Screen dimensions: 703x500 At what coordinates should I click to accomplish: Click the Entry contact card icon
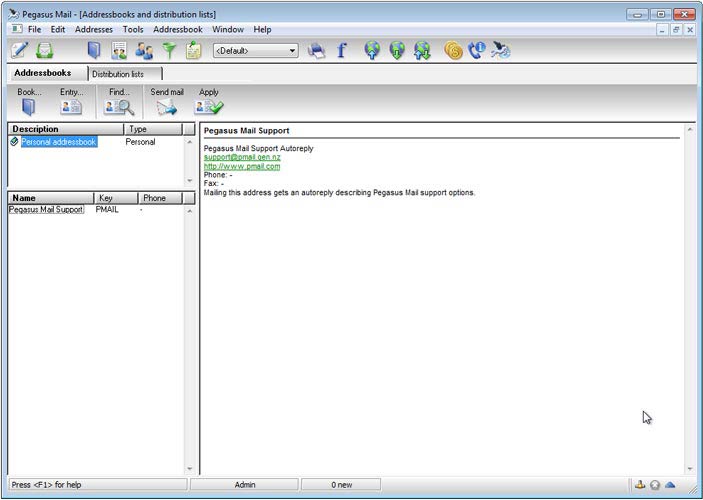[x=71, y=107]
